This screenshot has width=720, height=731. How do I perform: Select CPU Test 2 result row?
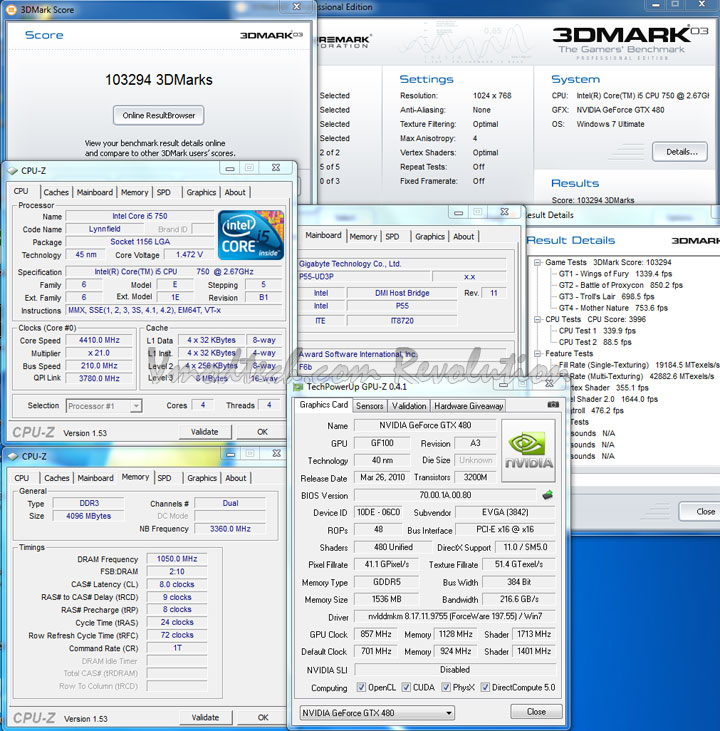[x=595, y=342]
